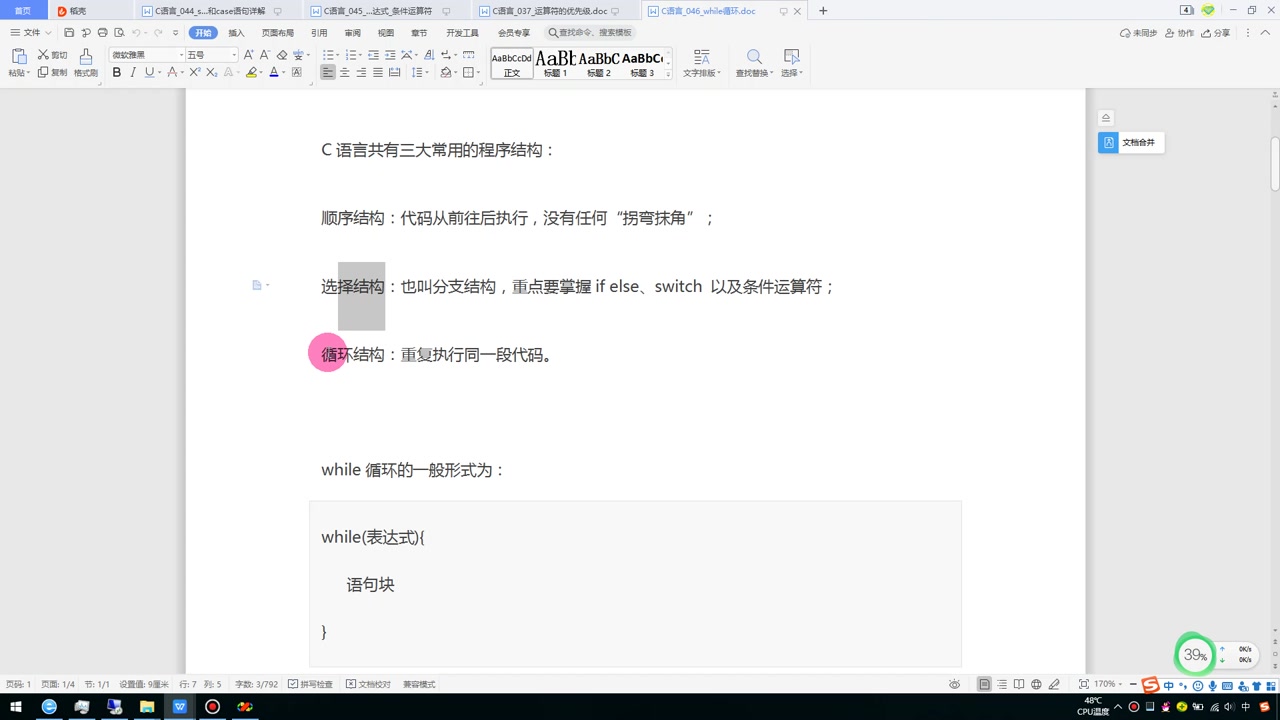Click the Copy (复制) button
The width and height of the screenshot is (1280, 720).
pos(53,72)
